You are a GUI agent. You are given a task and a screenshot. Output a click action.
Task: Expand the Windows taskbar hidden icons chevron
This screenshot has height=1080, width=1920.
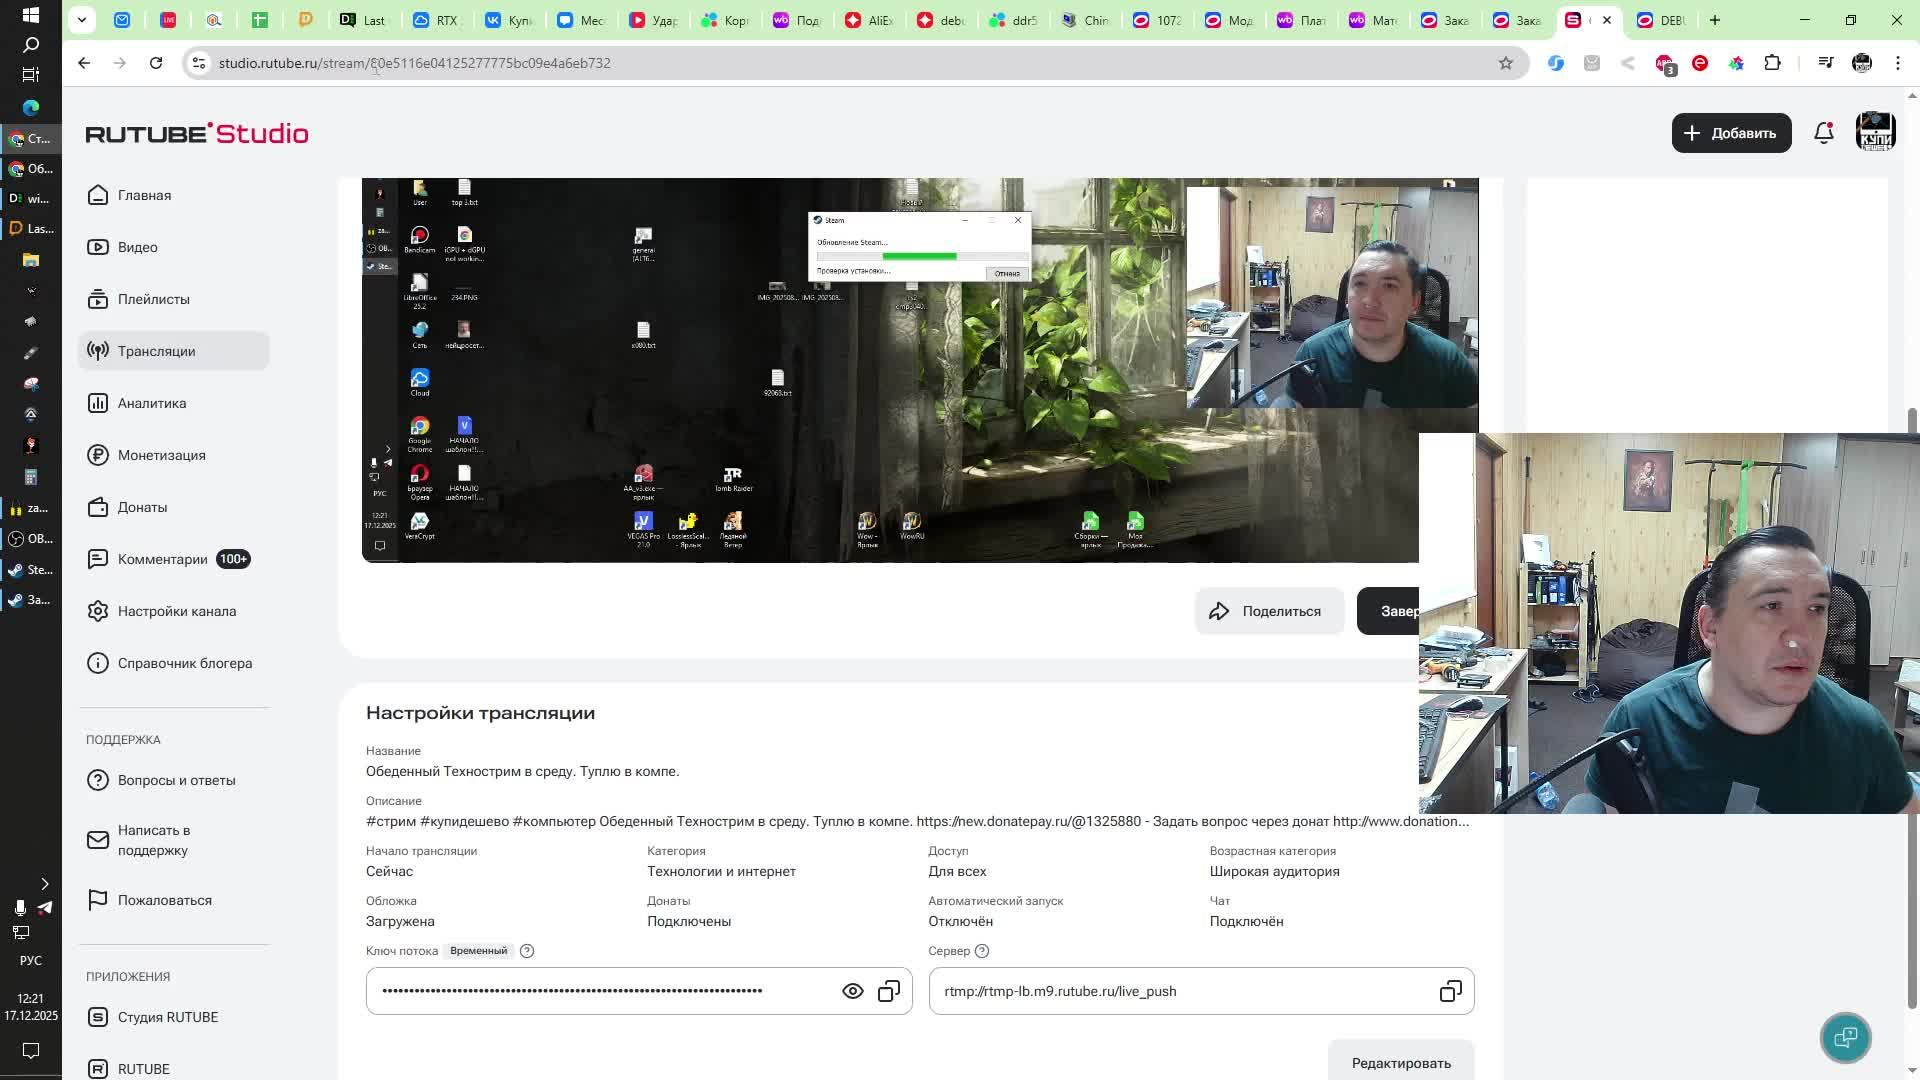pos(44,884)
